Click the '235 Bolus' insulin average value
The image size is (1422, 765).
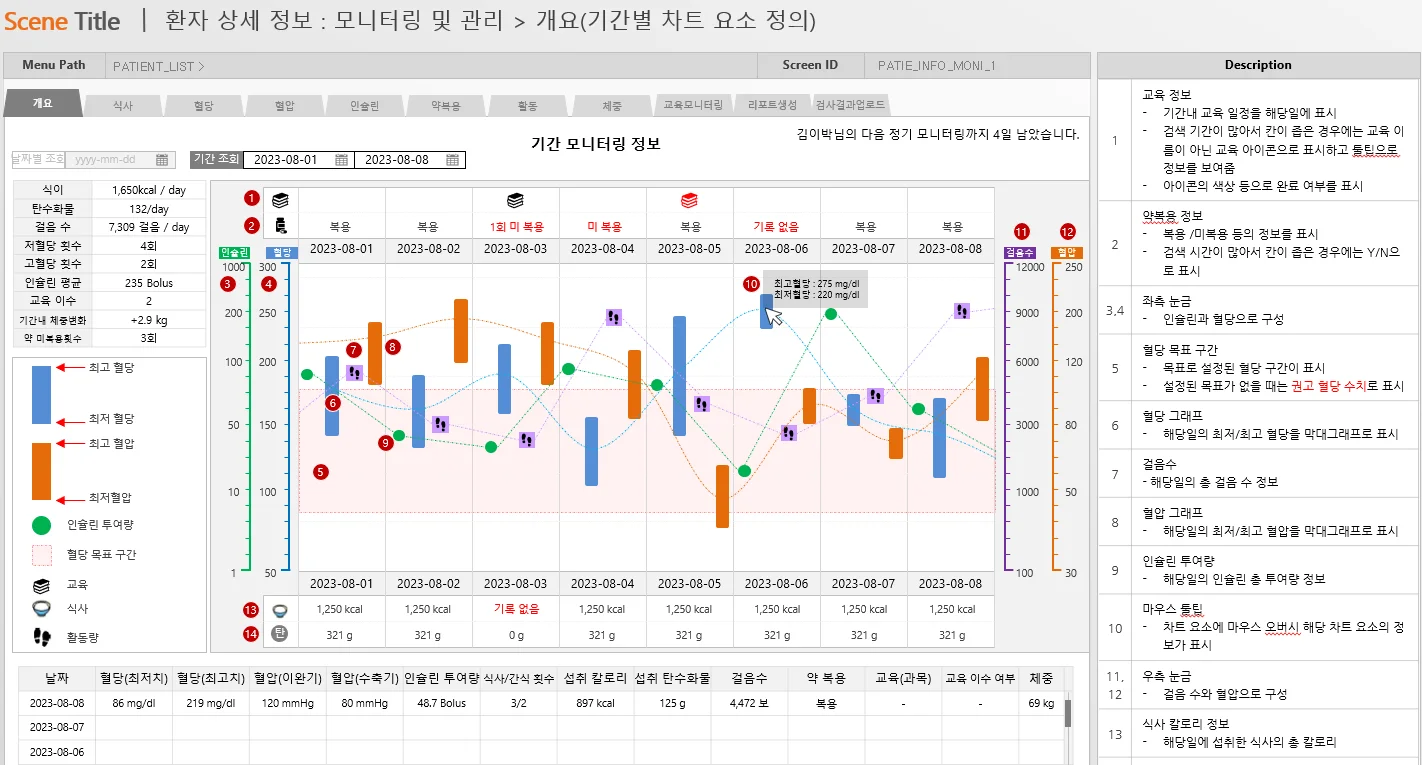(x=149, y=283)
